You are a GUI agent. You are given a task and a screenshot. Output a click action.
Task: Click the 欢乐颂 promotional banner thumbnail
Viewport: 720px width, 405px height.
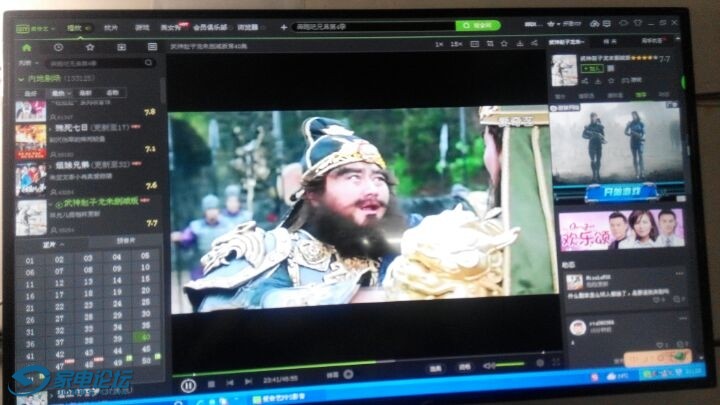coord(620,228)
